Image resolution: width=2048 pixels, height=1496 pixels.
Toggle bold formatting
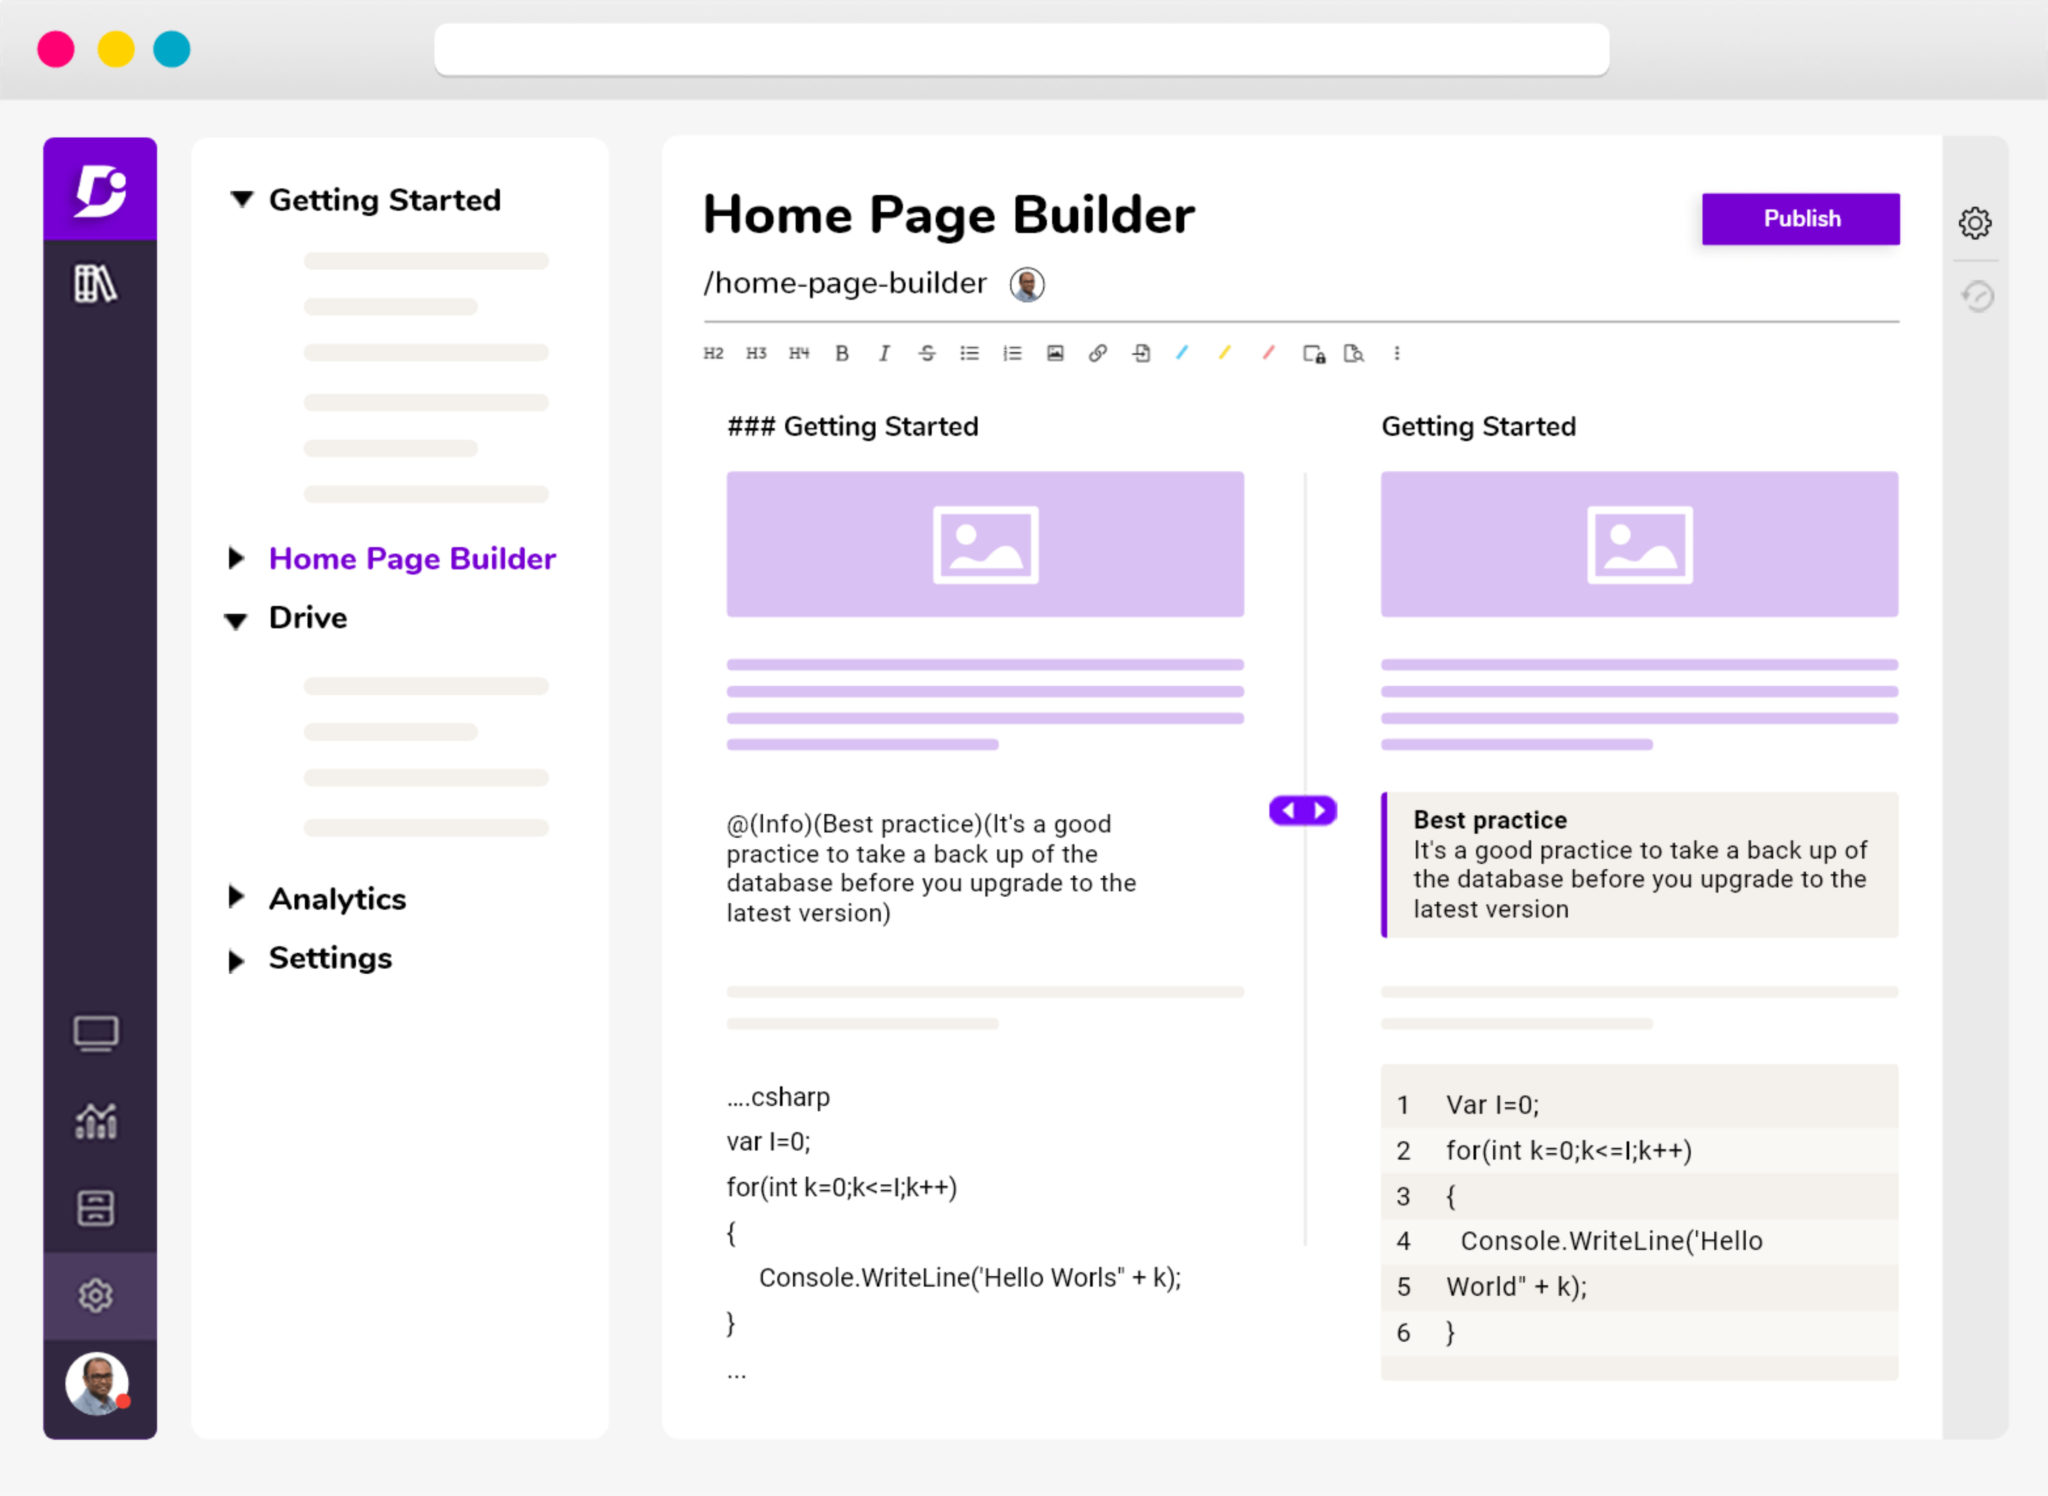(842, 353)
